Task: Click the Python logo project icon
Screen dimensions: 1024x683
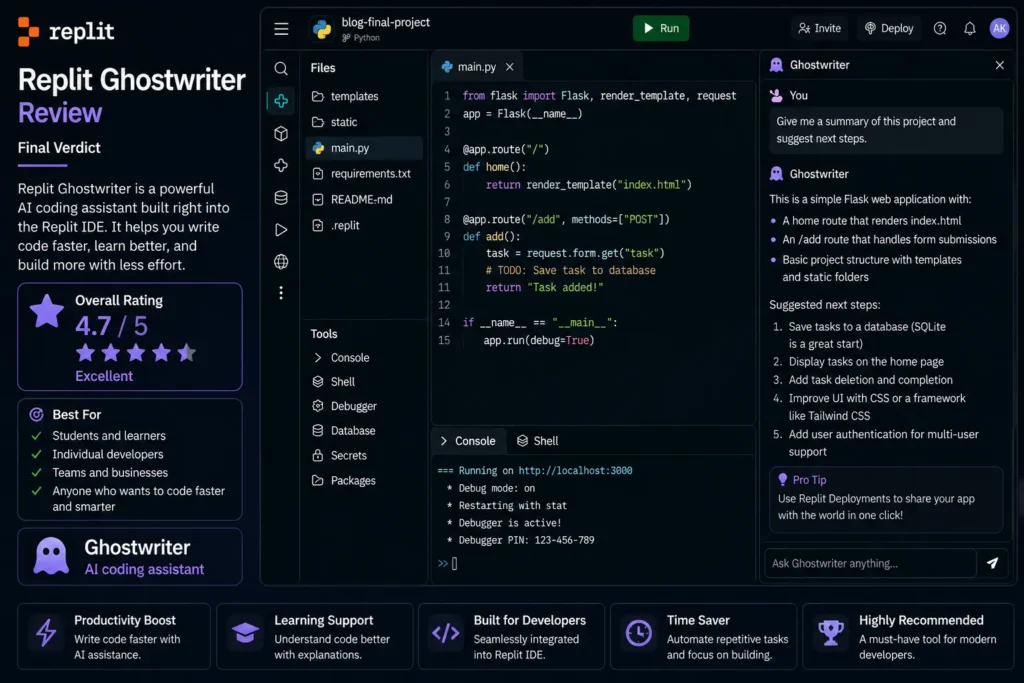Action: coord(322,29)
